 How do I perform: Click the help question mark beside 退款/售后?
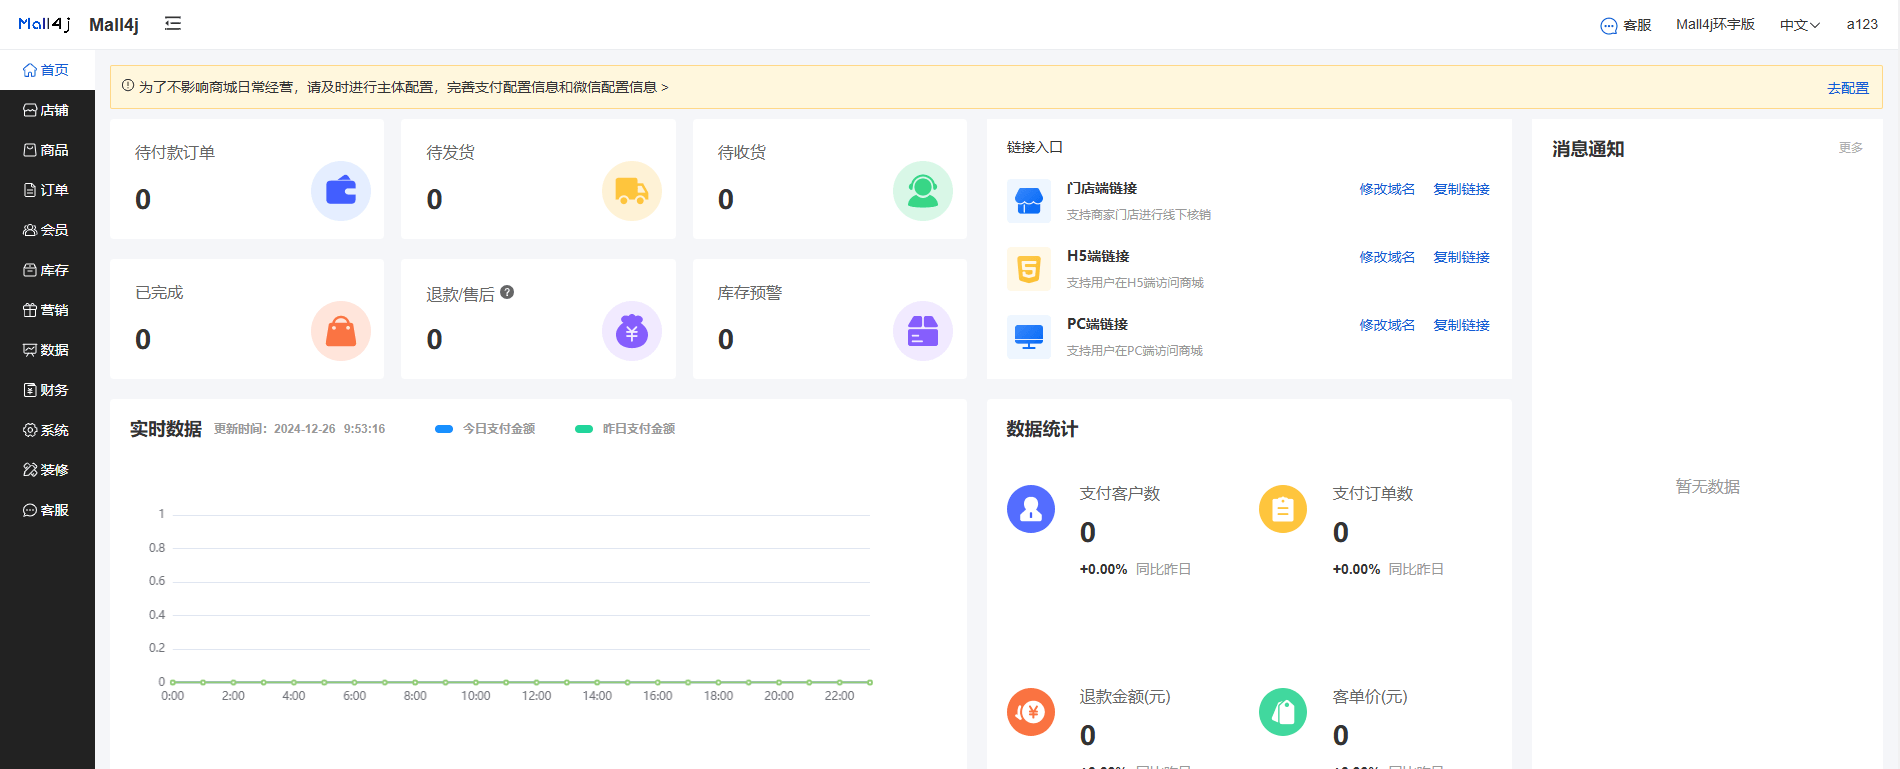point(507,292)
